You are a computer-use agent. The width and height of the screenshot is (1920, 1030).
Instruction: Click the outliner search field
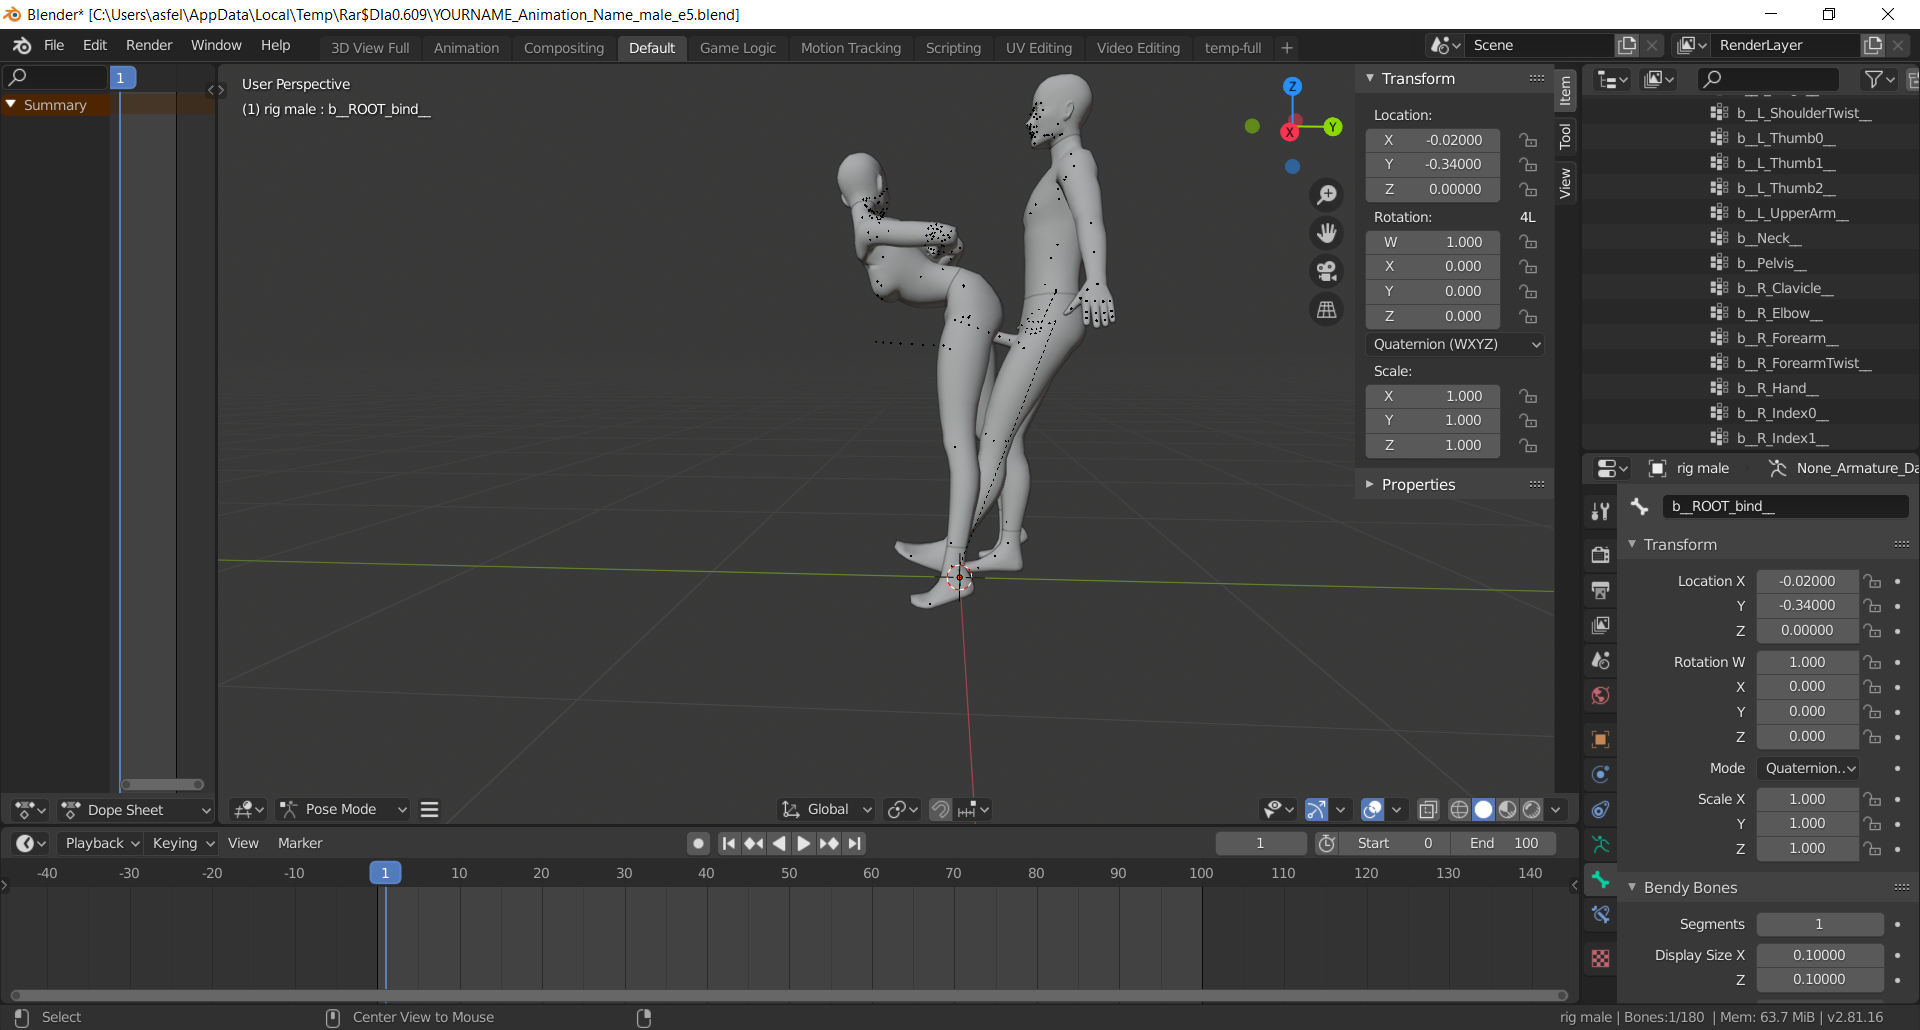click(x=1768, y=78)
